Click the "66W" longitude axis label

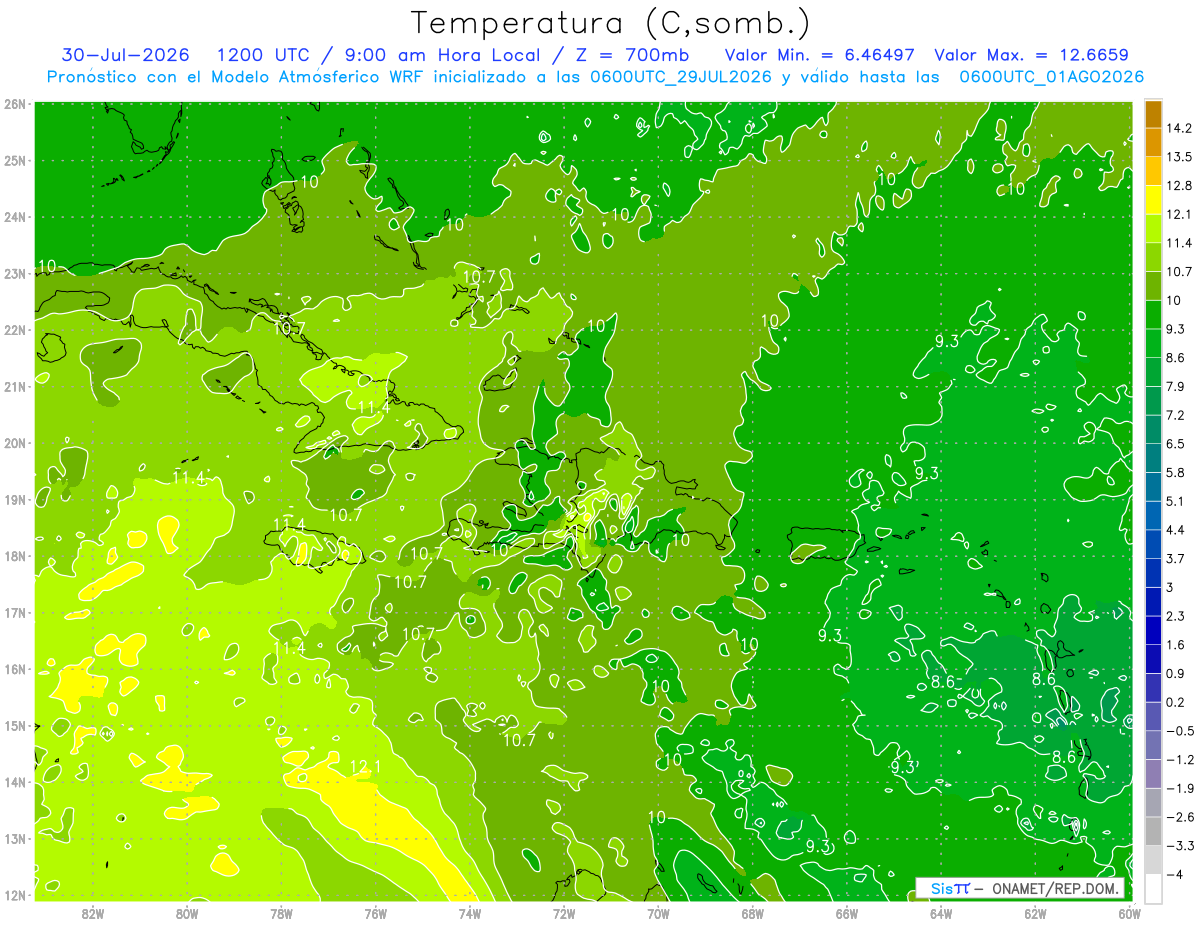(x=847, y=913)
